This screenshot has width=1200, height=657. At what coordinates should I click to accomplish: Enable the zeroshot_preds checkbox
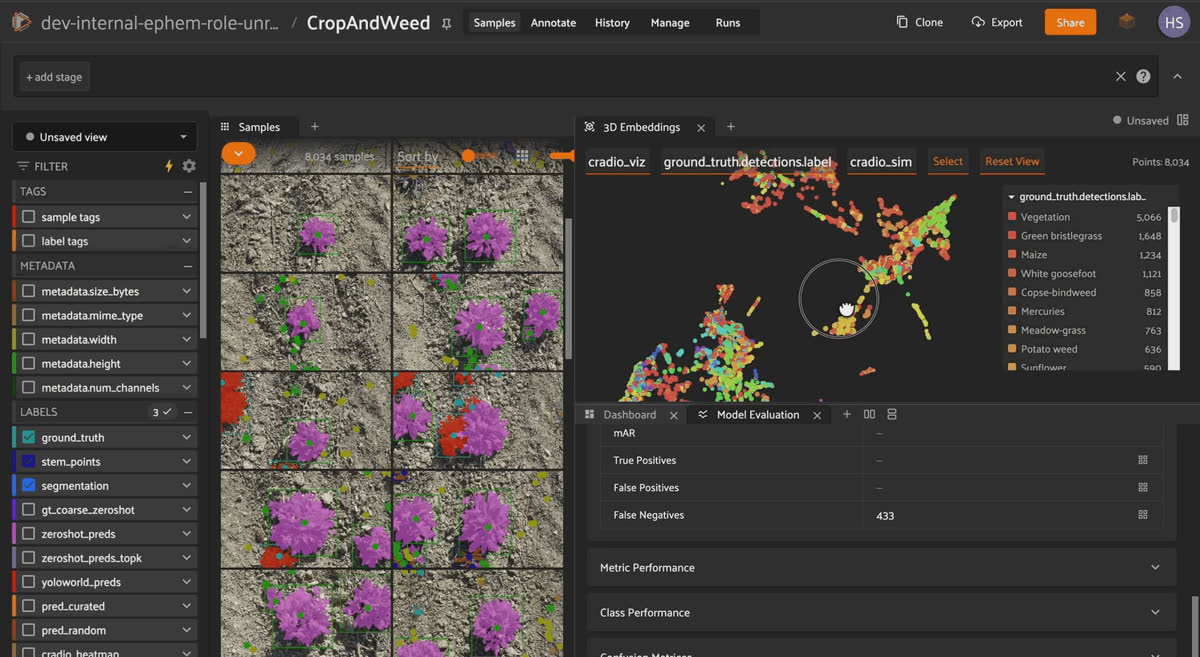28,534
